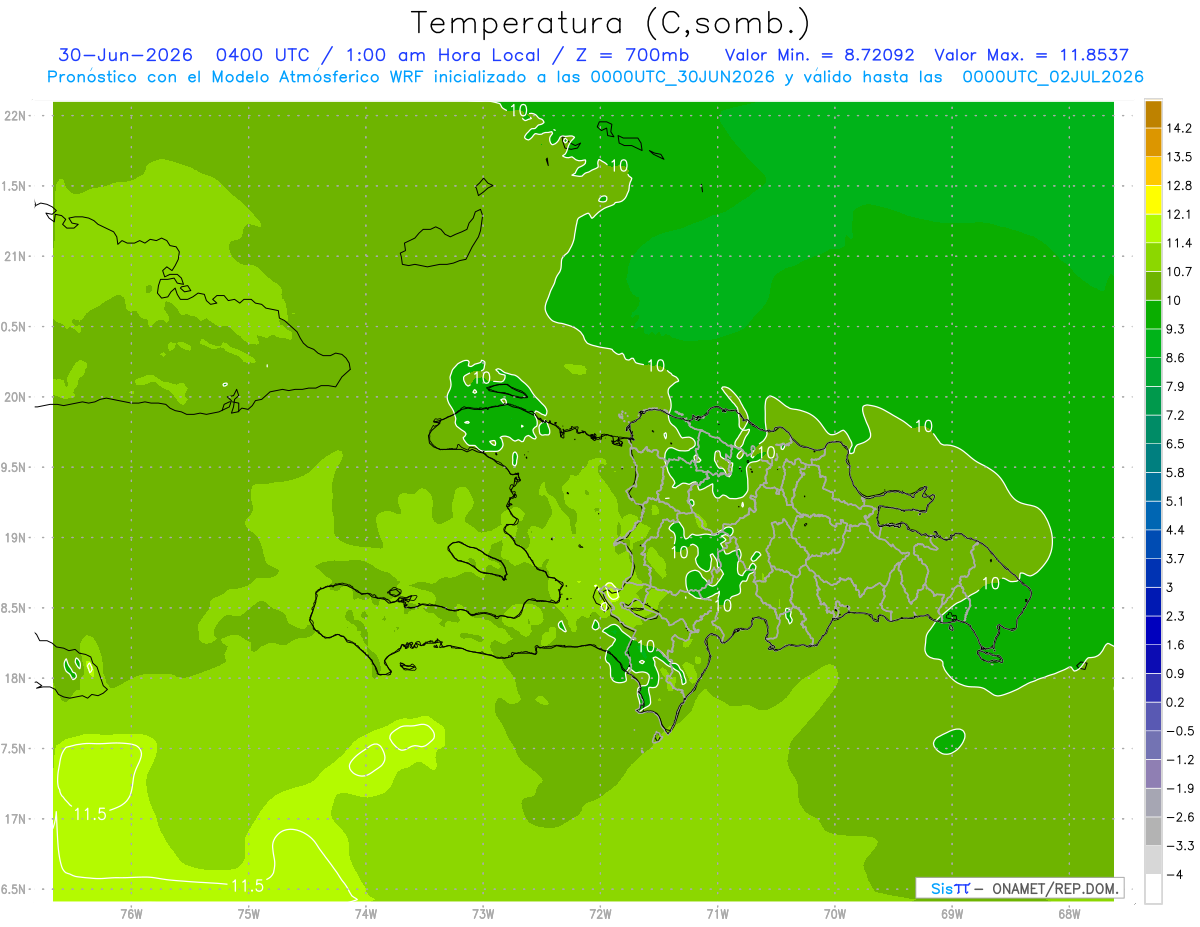Click the '0.5N' latitude label

(15, 327)
